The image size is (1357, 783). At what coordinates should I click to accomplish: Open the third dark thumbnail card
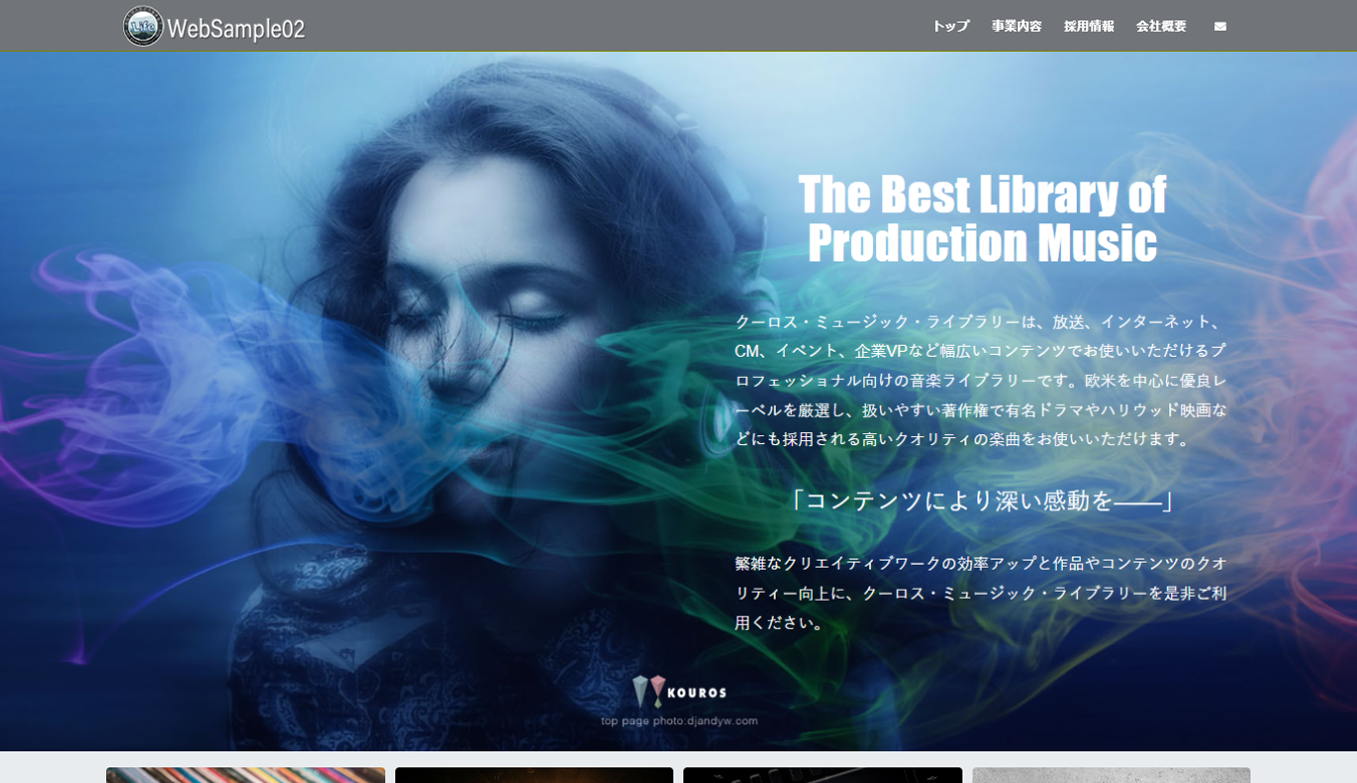pyautogui.click(x=822, y=774)
